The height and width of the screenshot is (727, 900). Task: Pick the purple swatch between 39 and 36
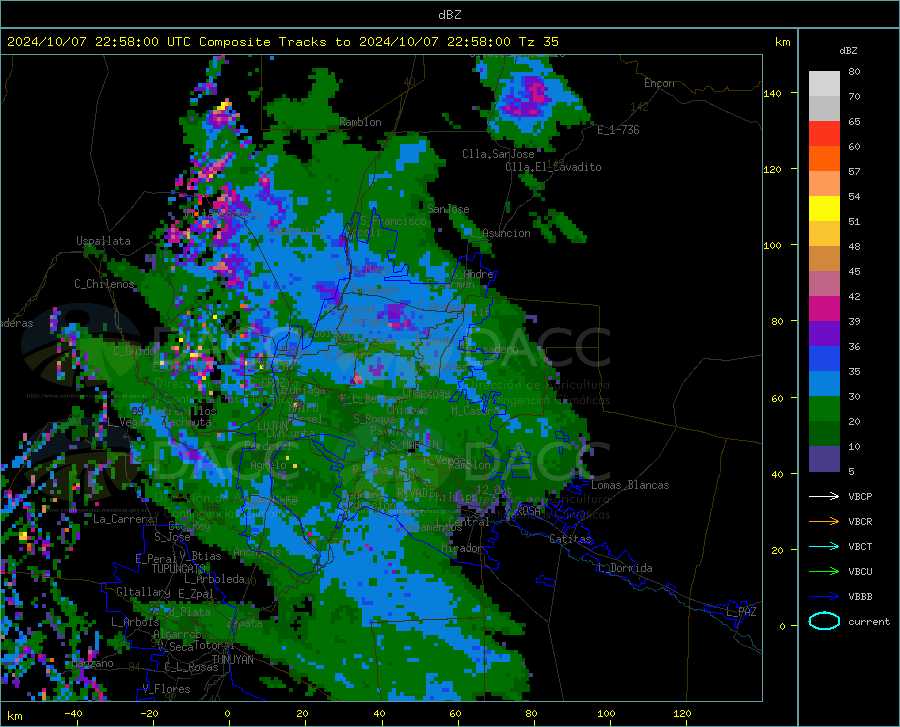pos(824,334)
